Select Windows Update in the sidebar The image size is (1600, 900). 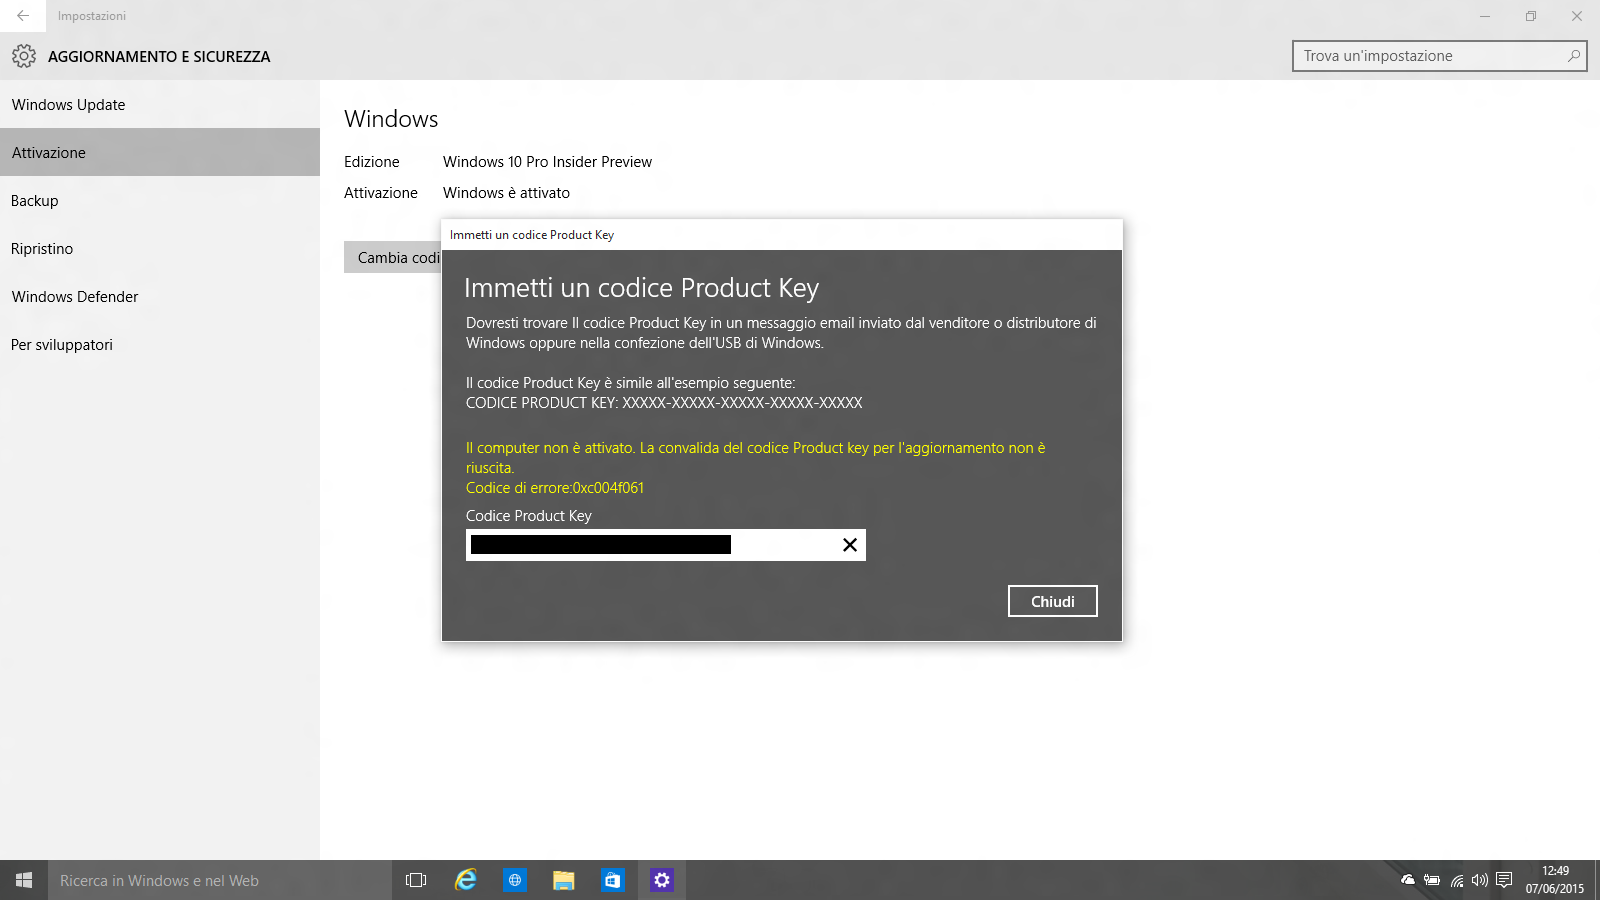click(x=160, y=104)
